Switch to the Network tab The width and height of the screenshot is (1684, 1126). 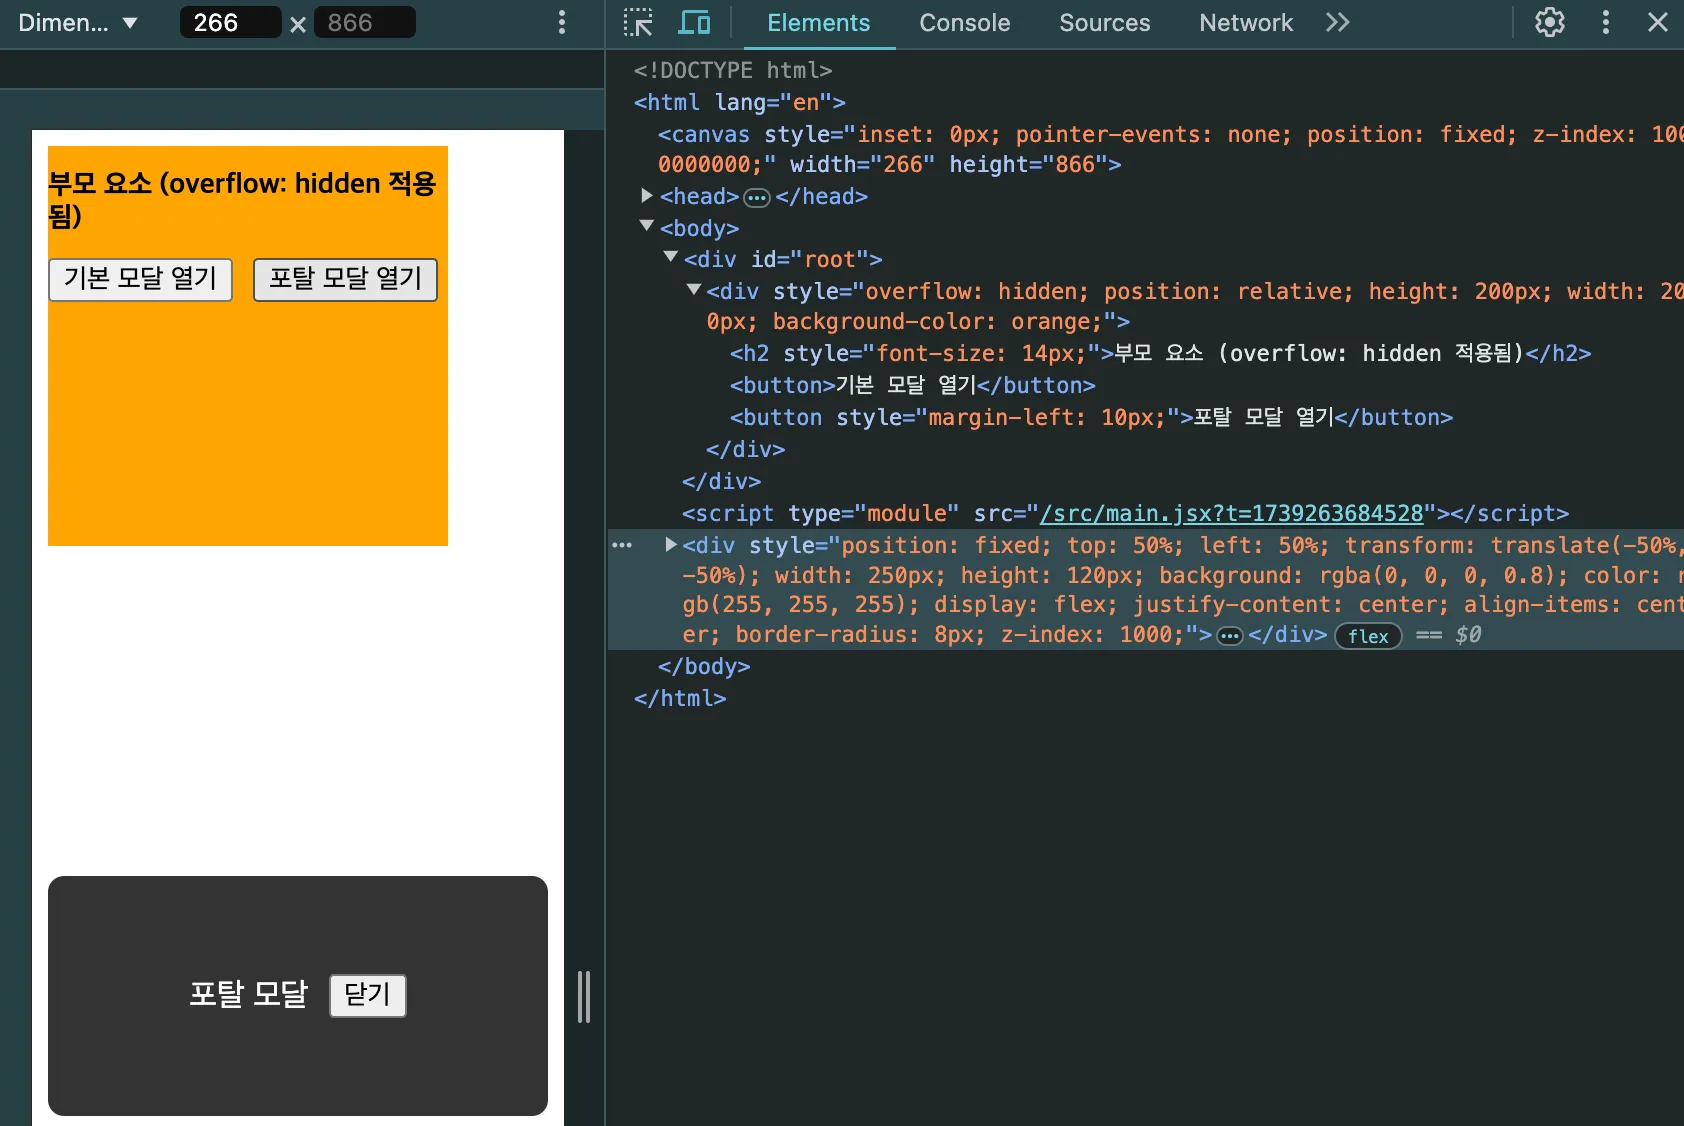[x=1246, y=23]
